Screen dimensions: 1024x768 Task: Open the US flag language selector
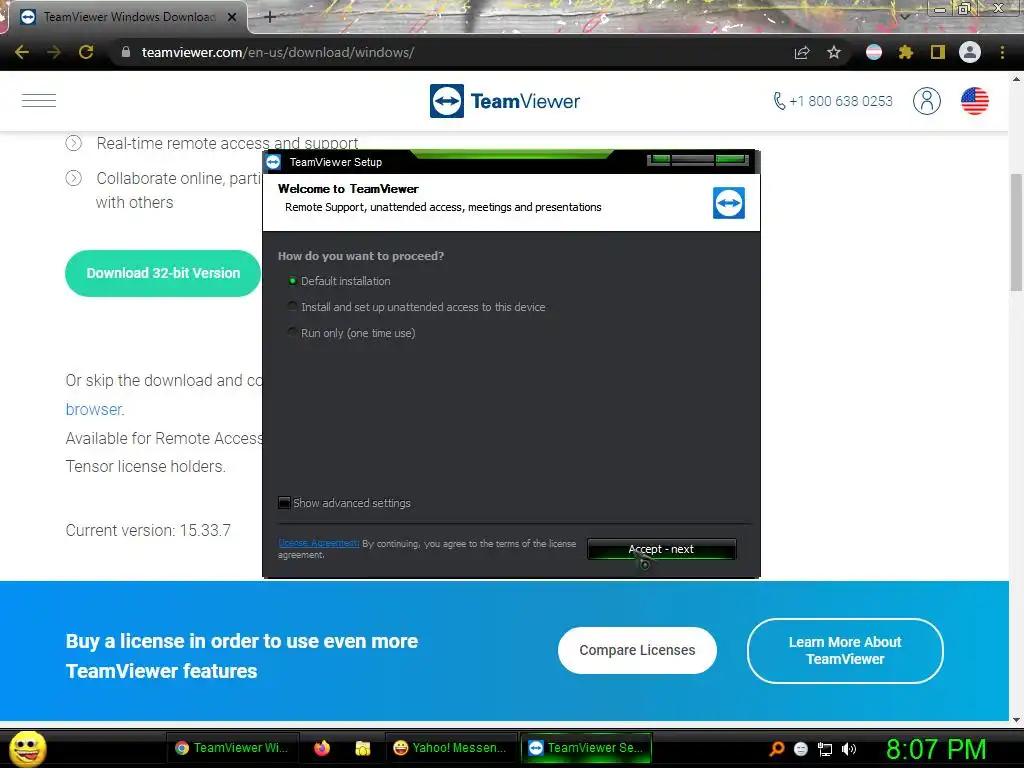974,101
